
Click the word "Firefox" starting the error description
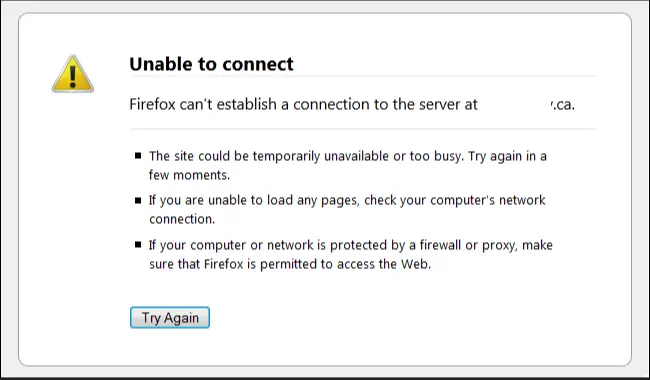[x=153, y=104]
